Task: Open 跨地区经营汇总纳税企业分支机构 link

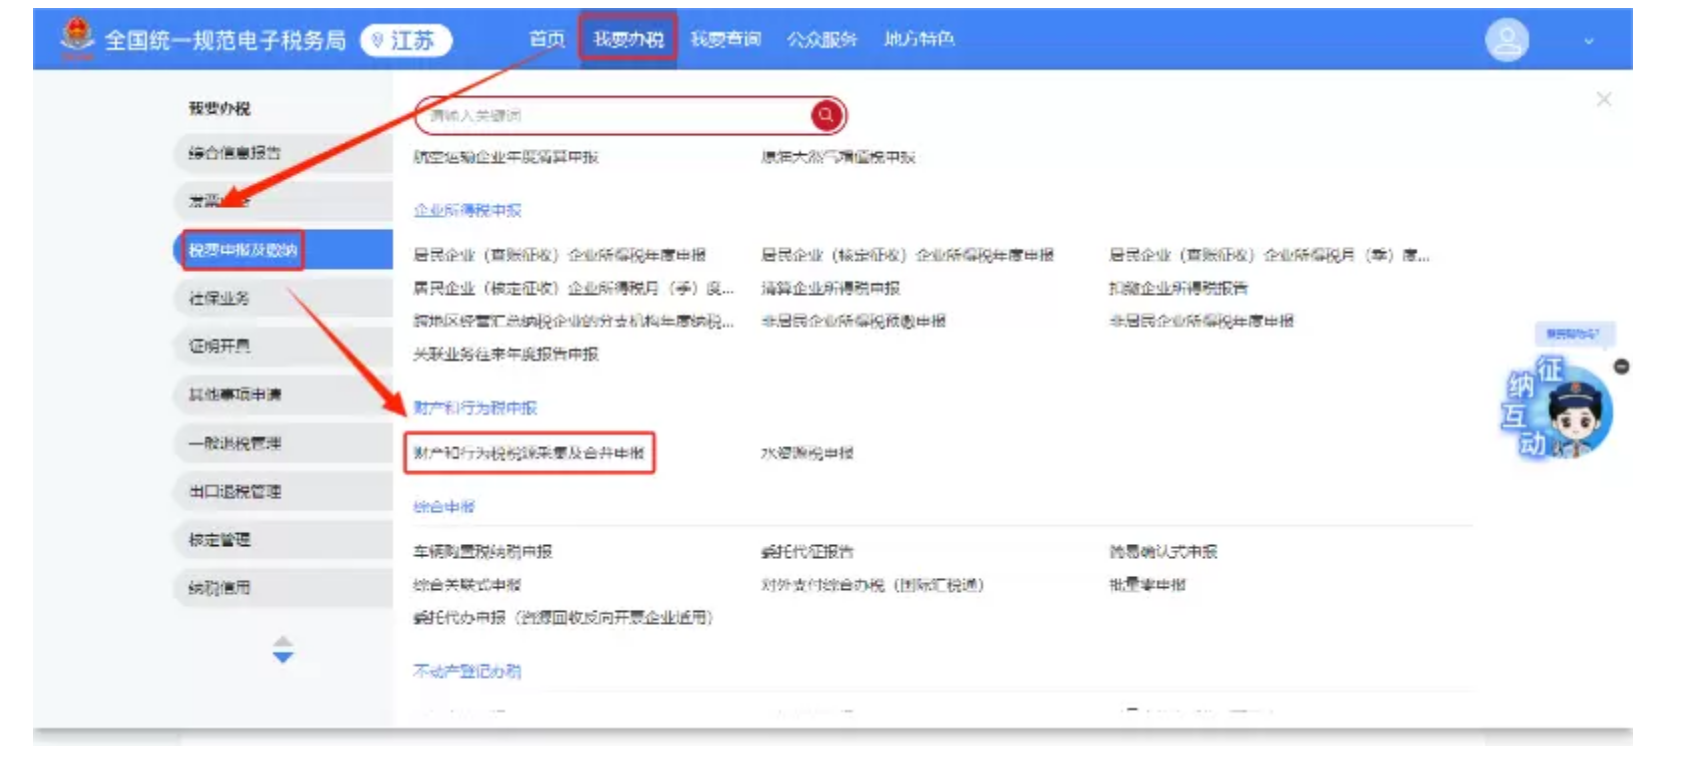Action: 574,321
